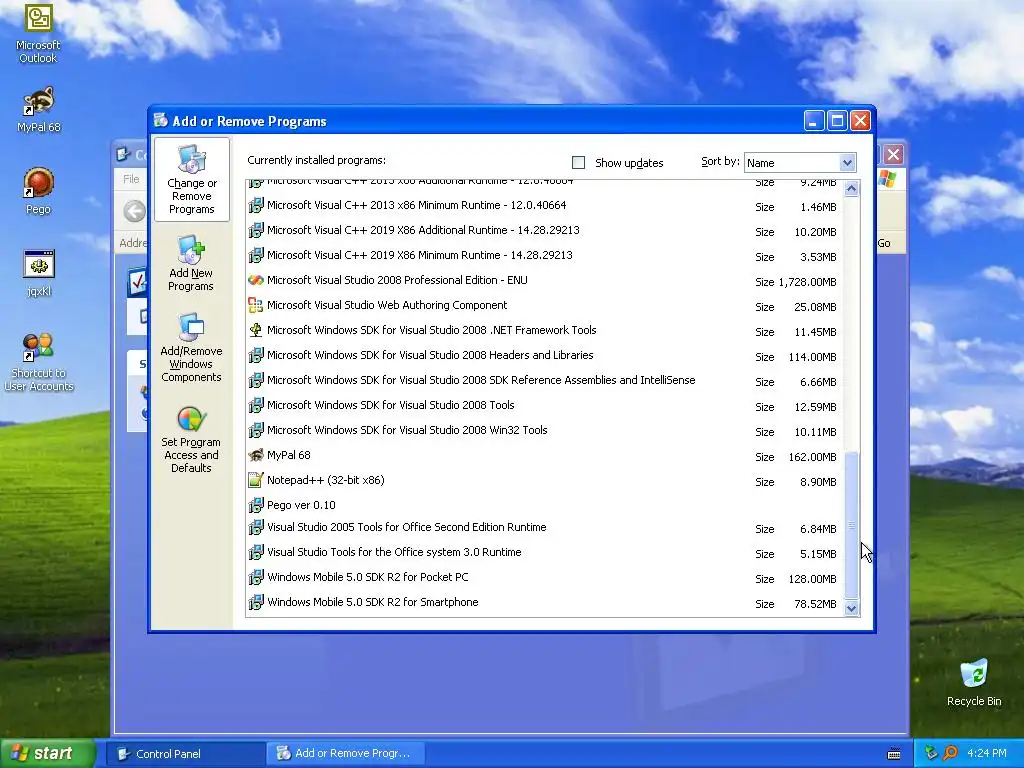
Task: Open File menu in Control Panel window
Action: [131, 179]
